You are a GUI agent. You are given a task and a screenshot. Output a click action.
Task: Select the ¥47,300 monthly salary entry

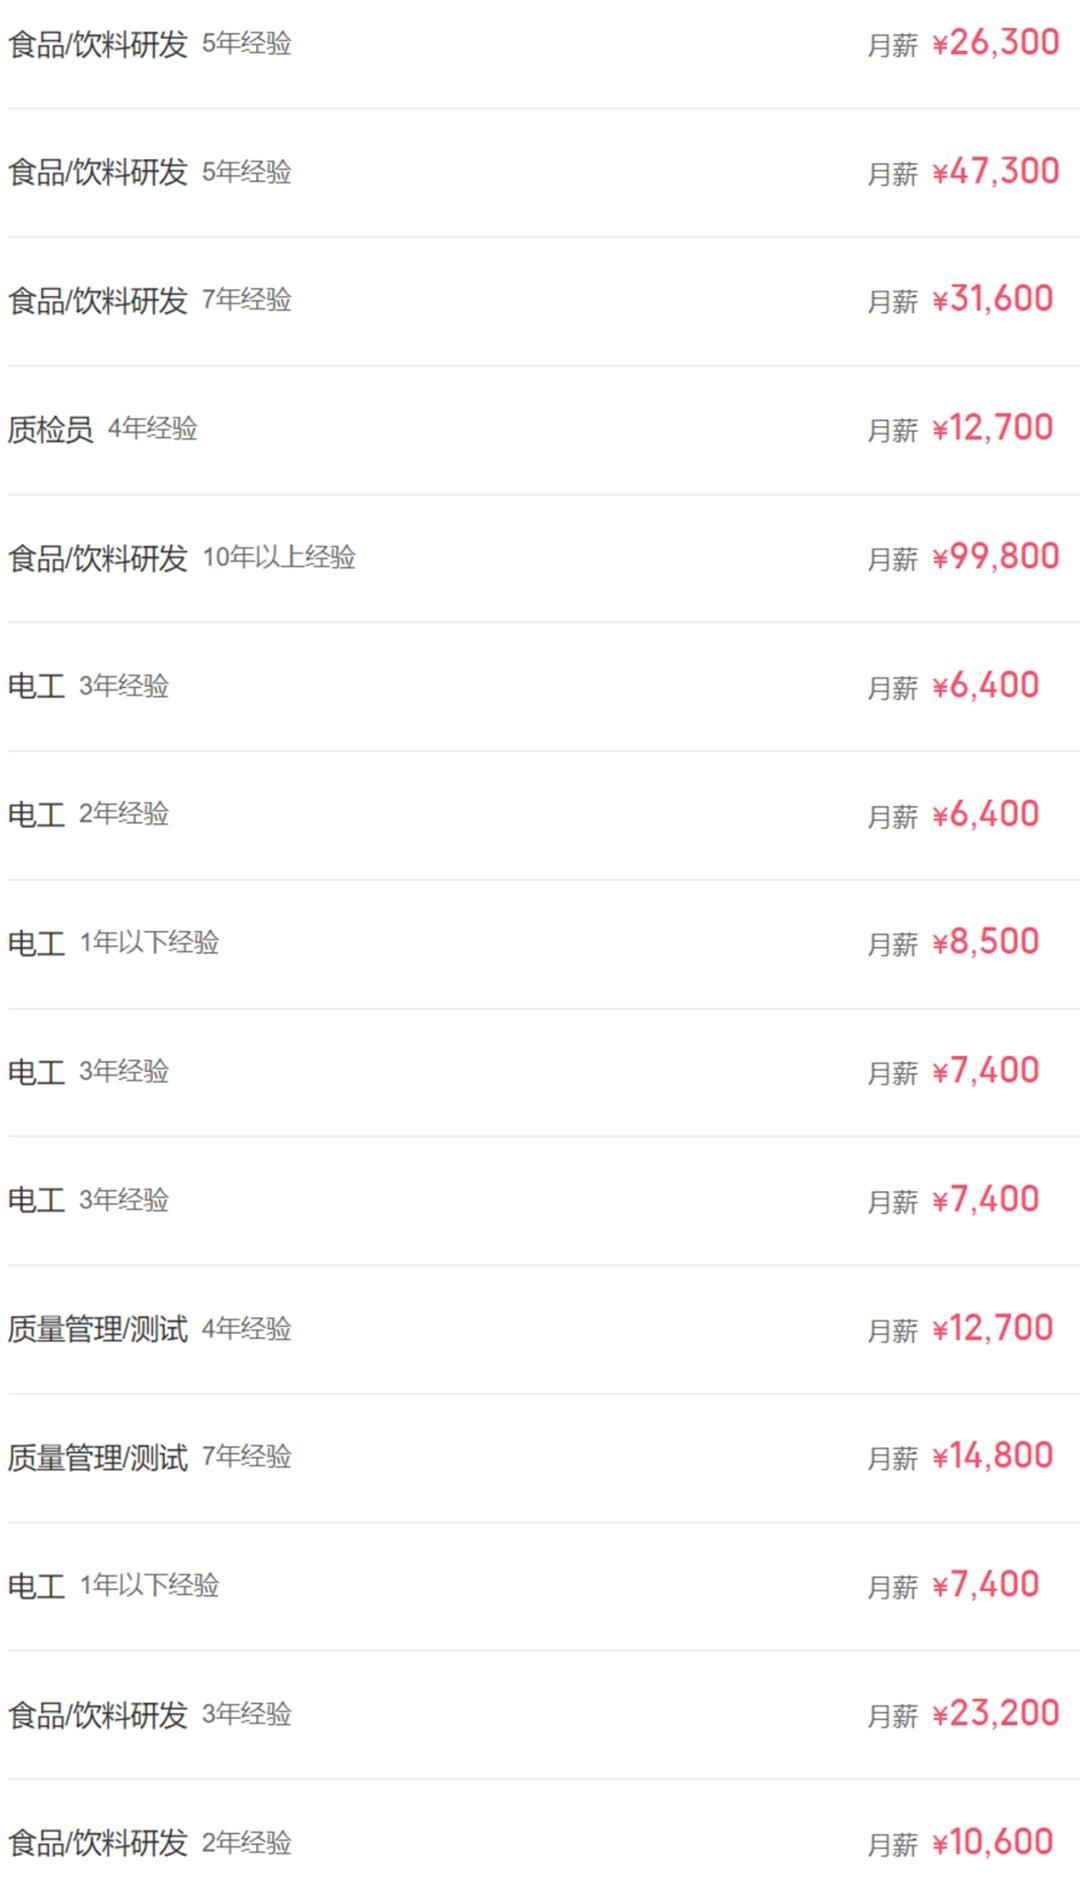coord(995,172)
